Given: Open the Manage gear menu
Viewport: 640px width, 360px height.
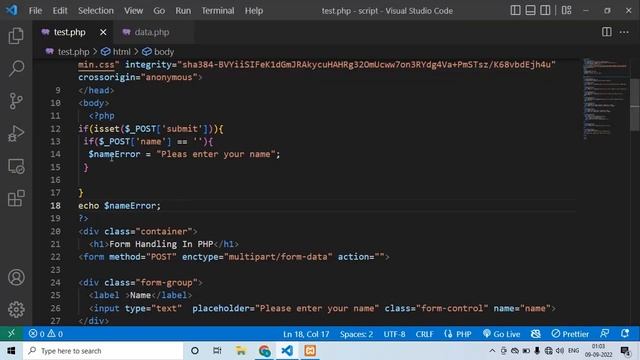Looking at the screenshot, I should tap(16, 309).
